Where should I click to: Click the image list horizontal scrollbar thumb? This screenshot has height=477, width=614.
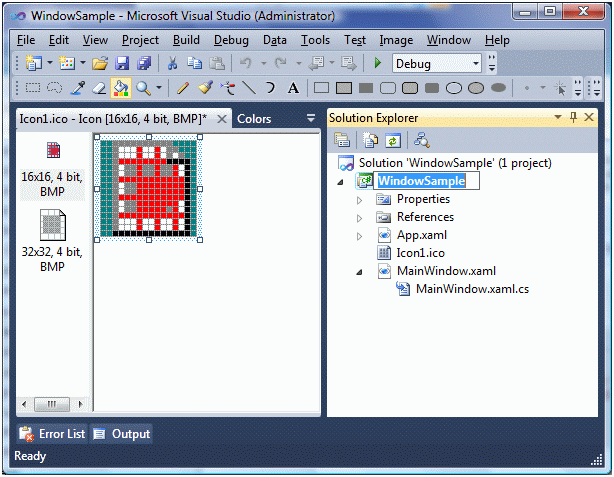click(x=52, y=404)
